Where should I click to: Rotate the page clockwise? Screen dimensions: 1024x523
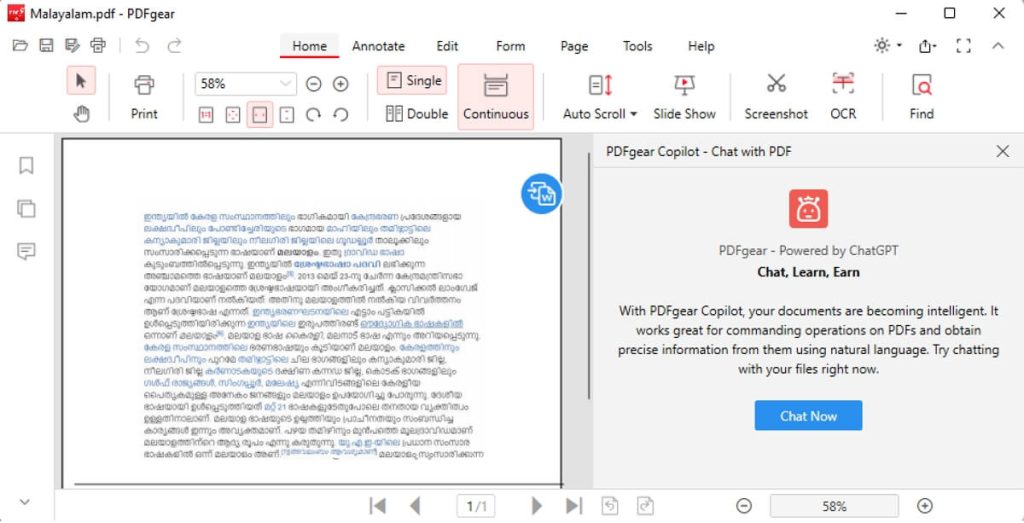coord(313,115)
